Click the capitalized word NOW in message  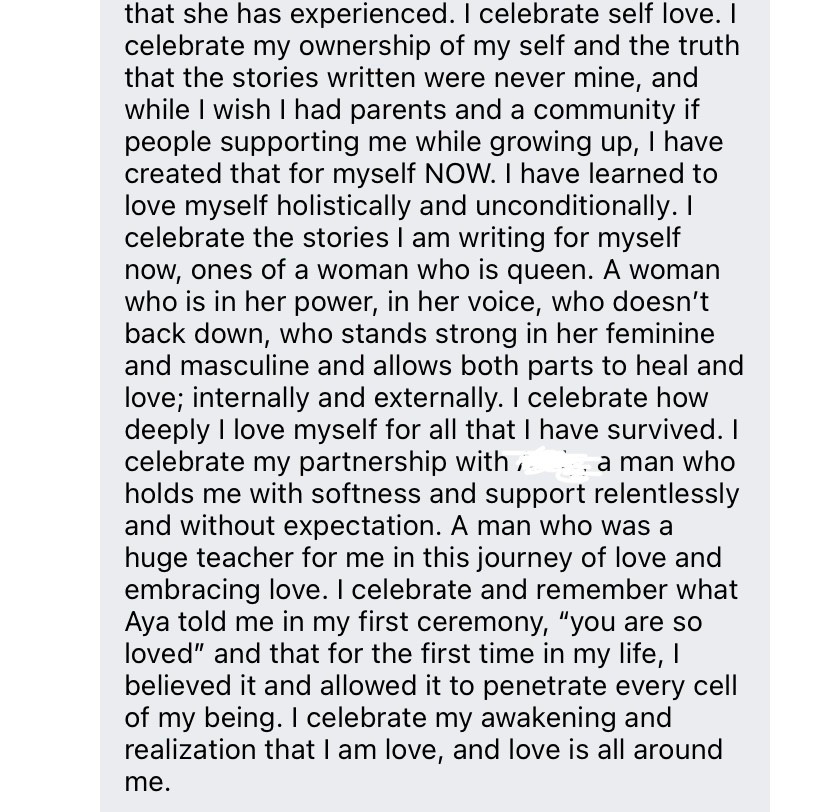459,174
